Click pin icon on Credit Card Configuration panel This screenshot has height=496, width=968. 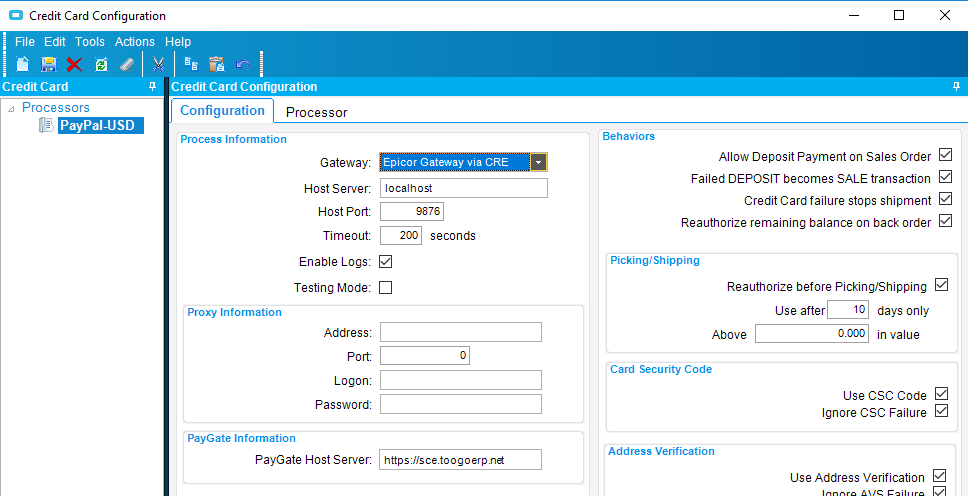coord(956,87)
